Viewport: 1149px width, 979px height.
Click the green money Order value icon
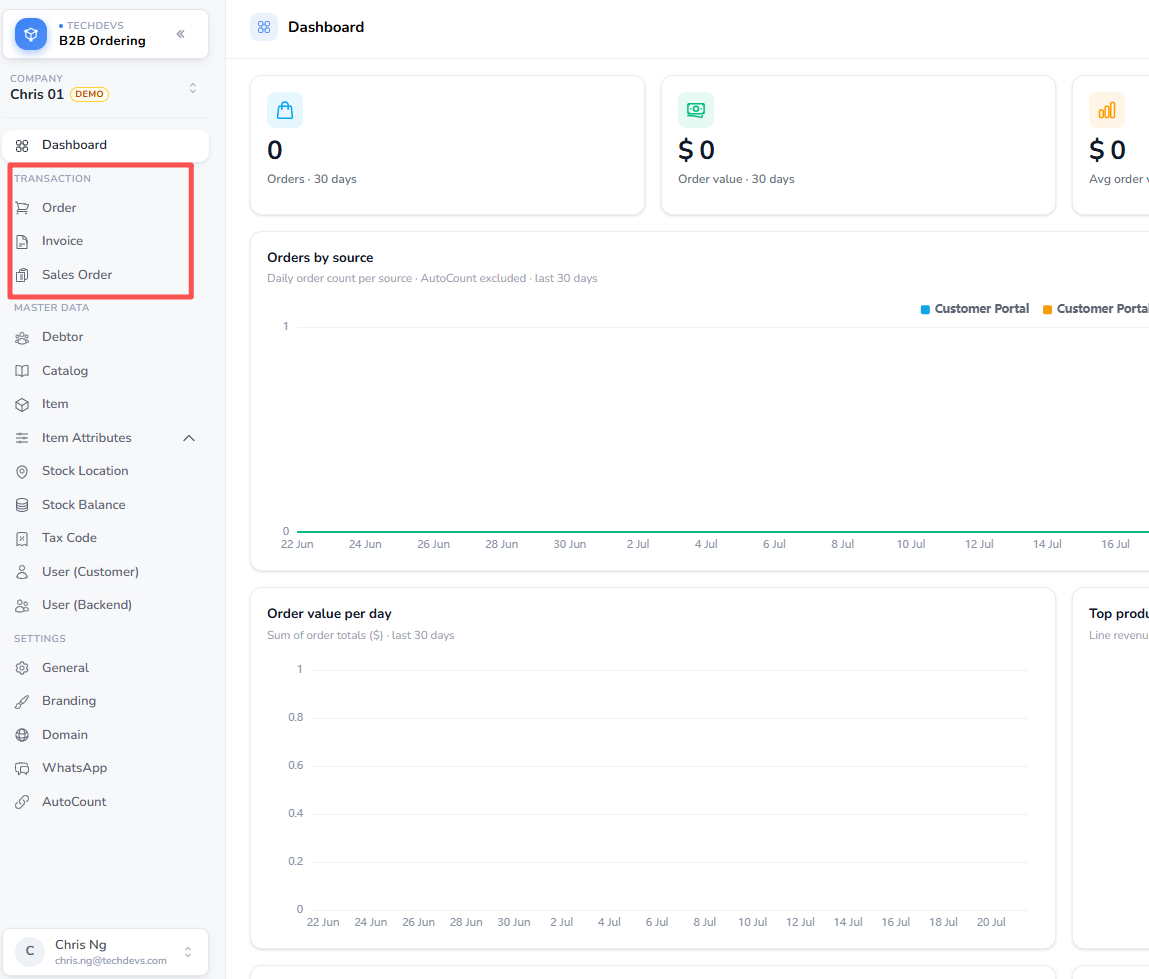[x=695, y=110]
